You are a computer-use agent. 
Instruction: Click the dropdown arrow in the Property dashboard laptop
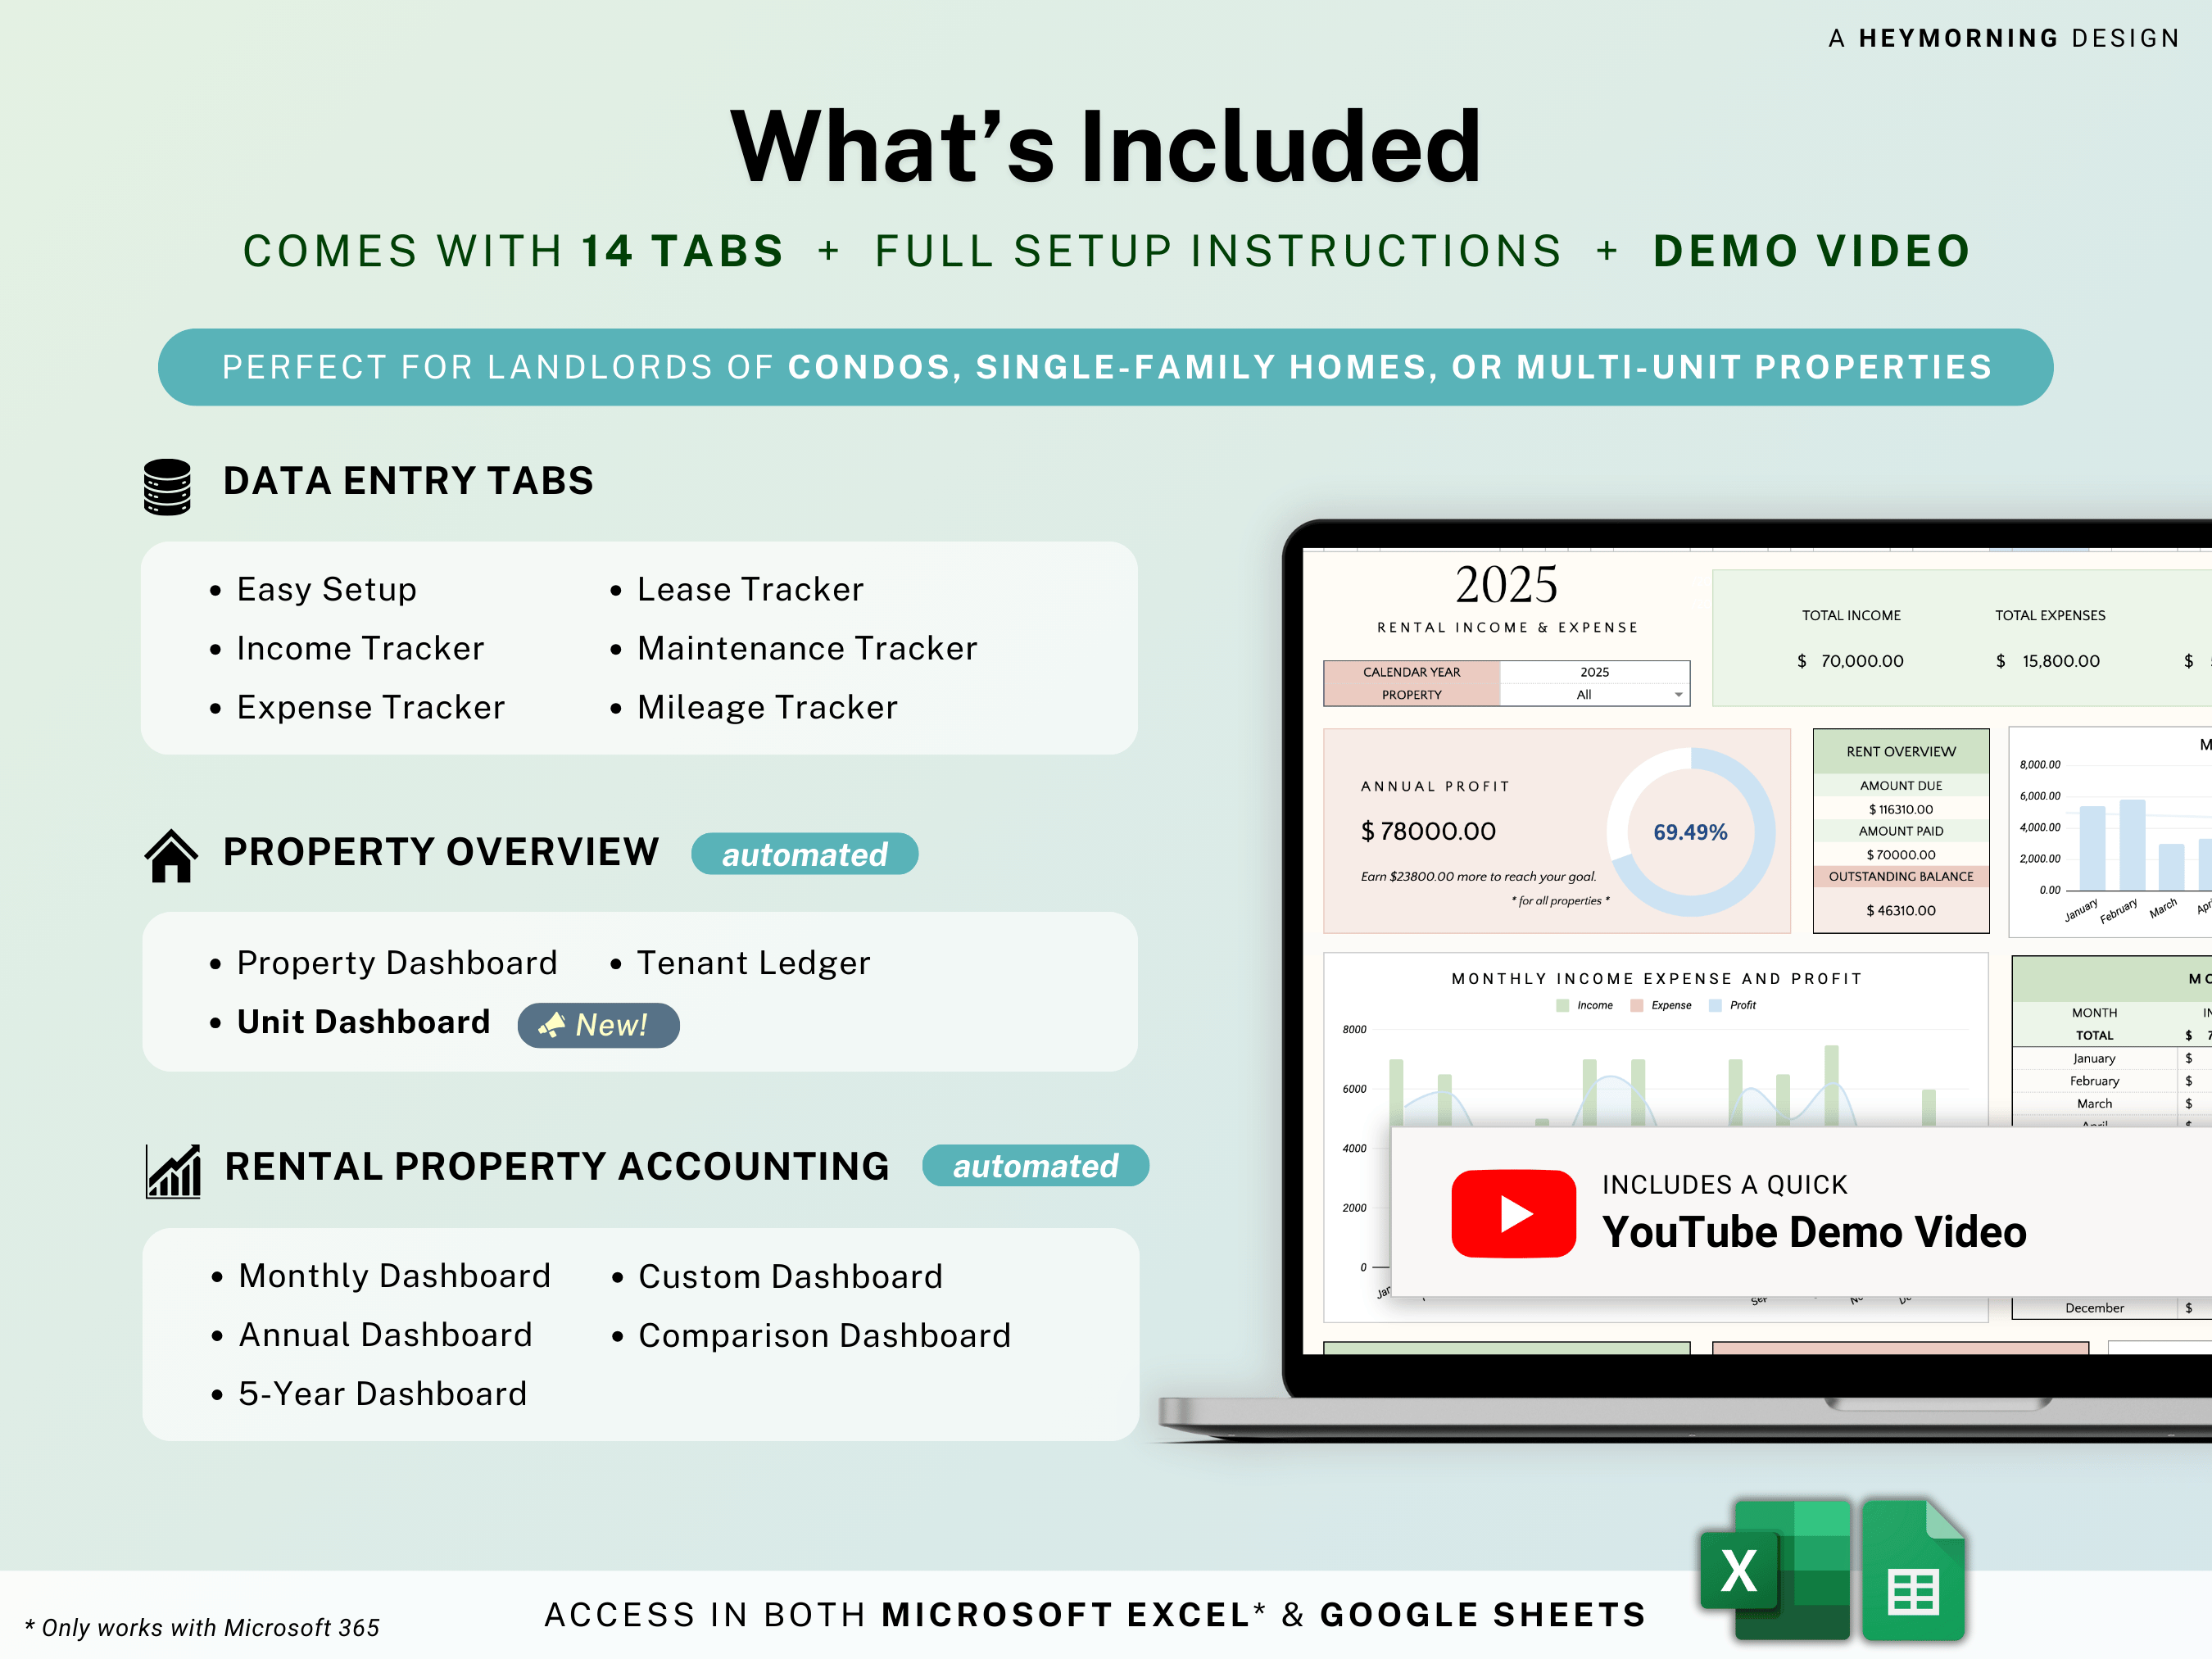pos(1679,695)
